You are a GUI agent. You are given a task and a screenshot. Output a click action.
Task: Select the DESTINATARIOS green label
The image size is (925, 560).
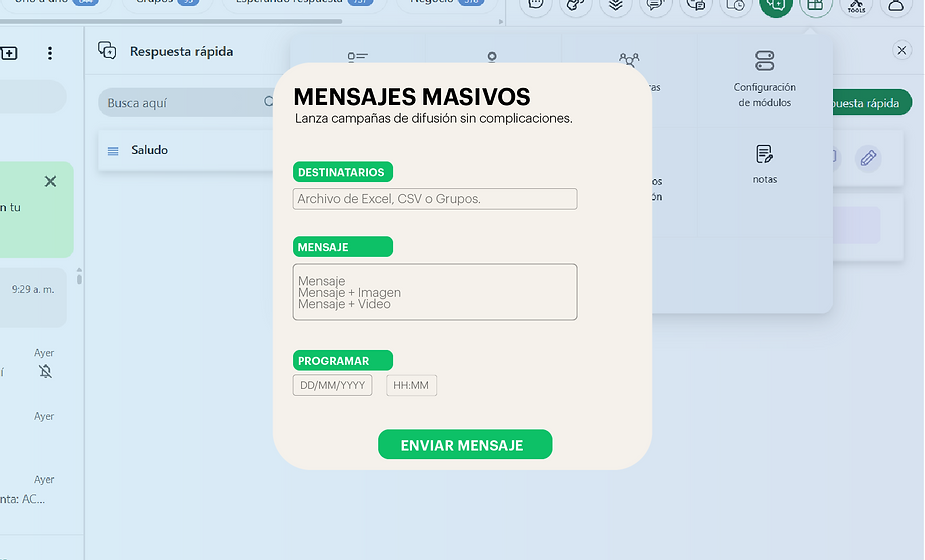tap(343, 172)
